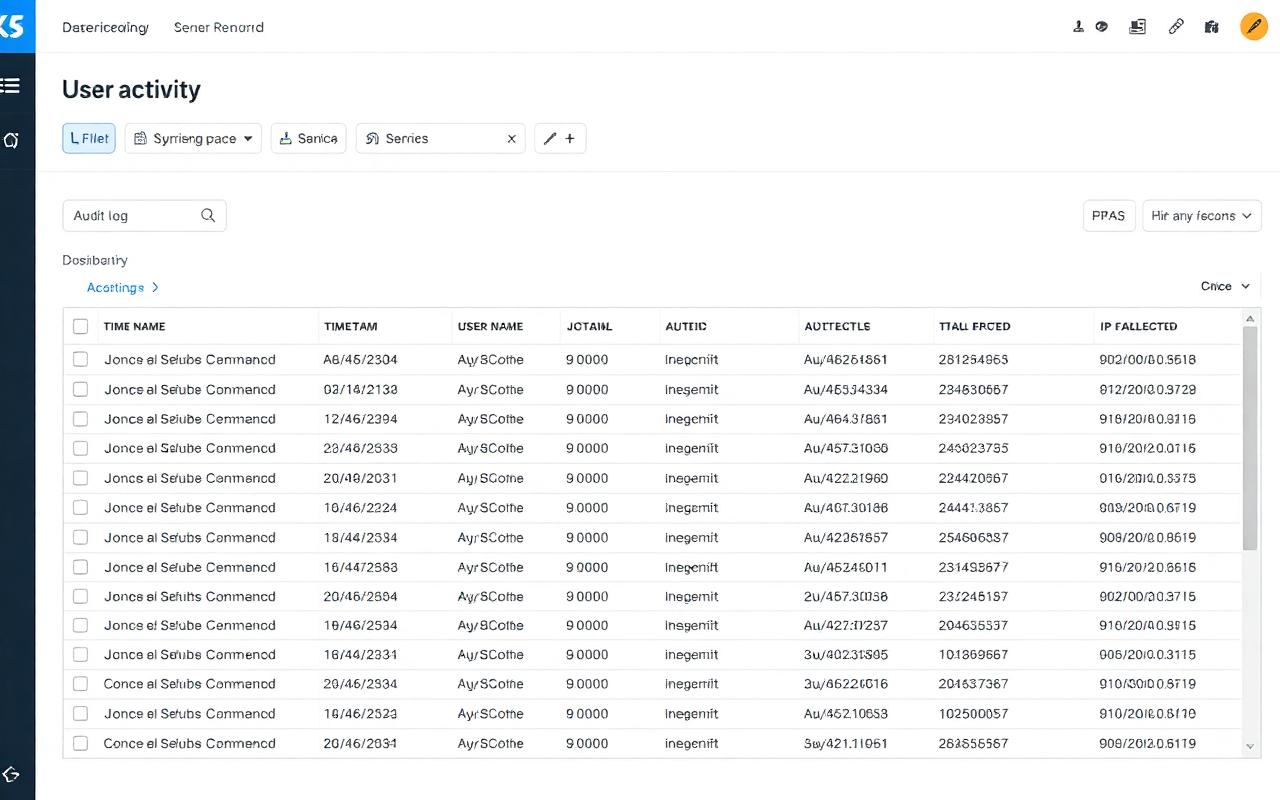Click scrollbar up arrow of the table
Viewport: 1280px width, 800px height.
click(x=1250, y=318)
